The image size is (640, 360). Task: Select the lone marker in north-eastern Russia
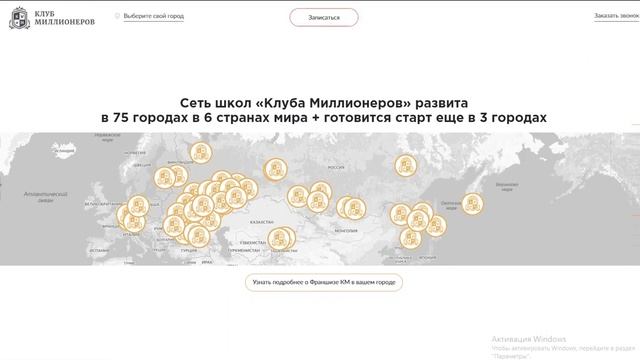click(x=406, y=165)
